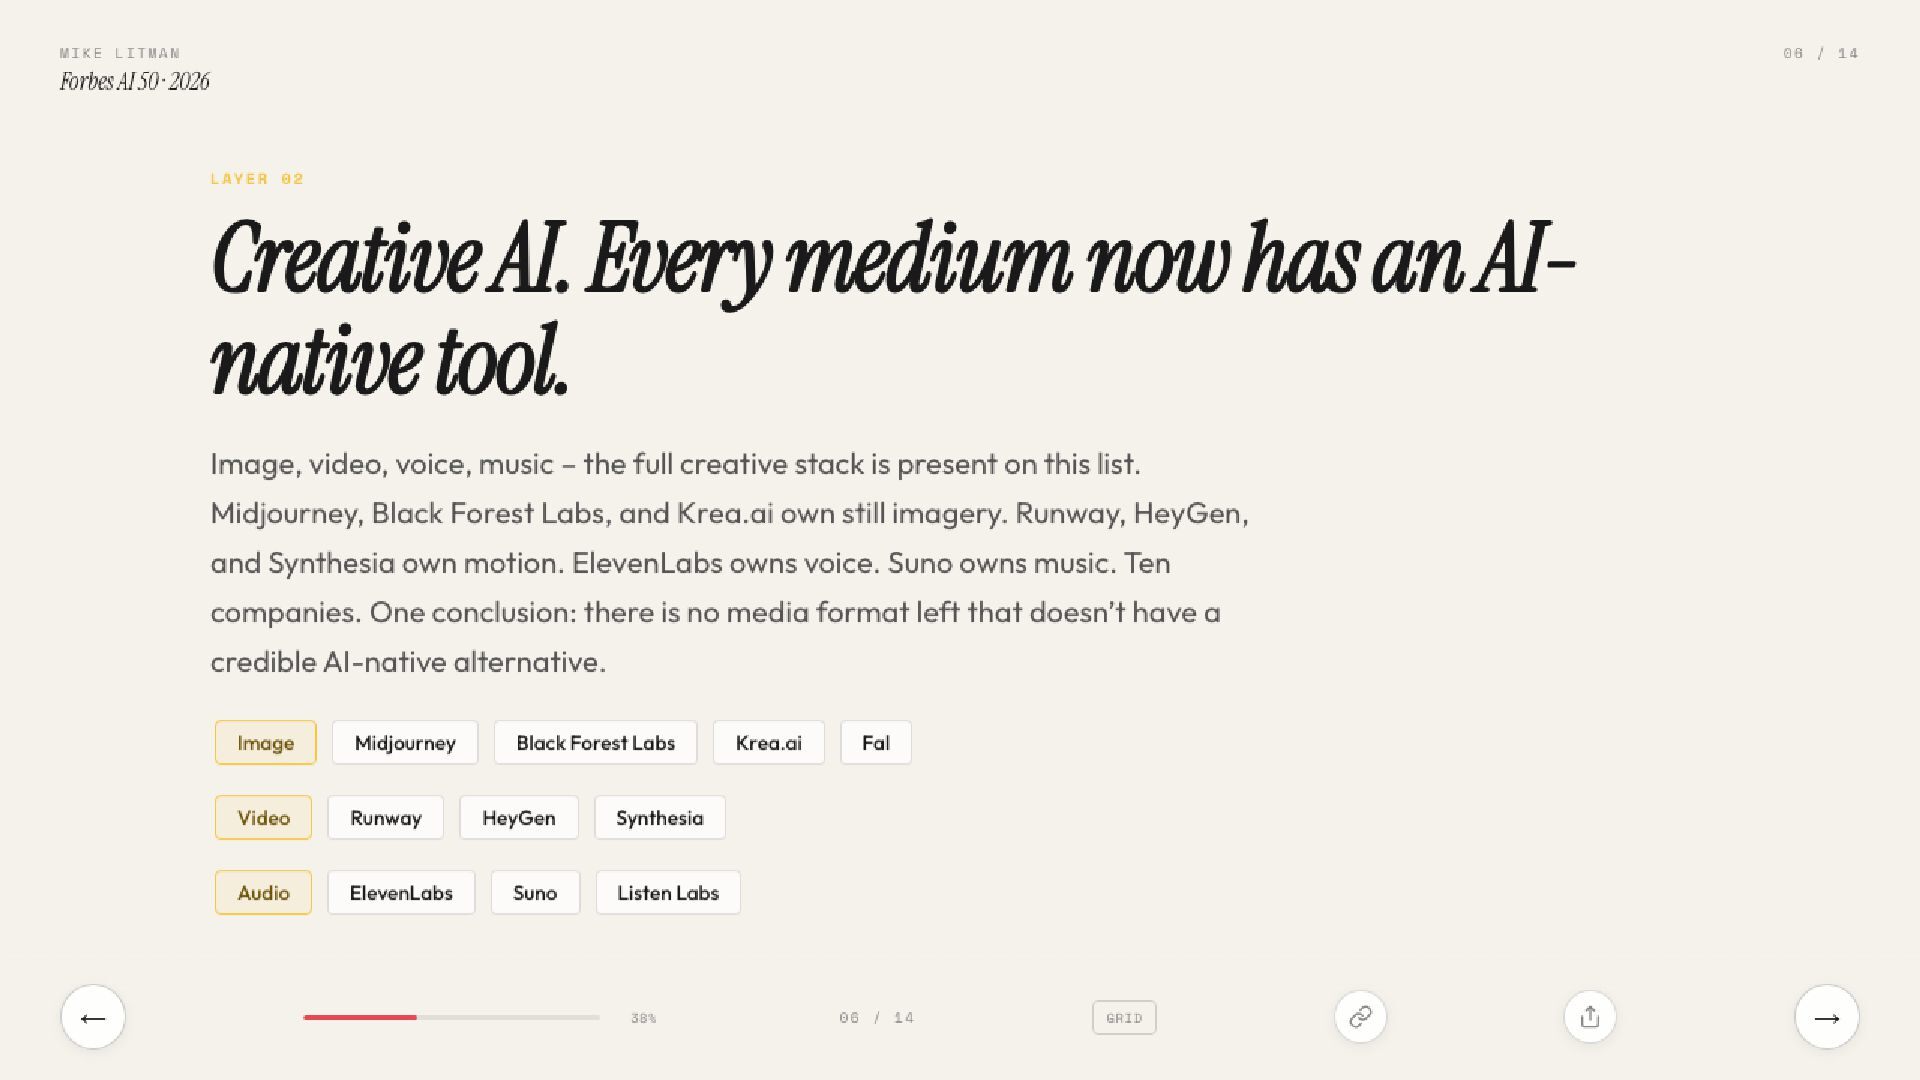Select the Audio category tag
This screenshot has width=1920, height=1080.
[263, 893]
